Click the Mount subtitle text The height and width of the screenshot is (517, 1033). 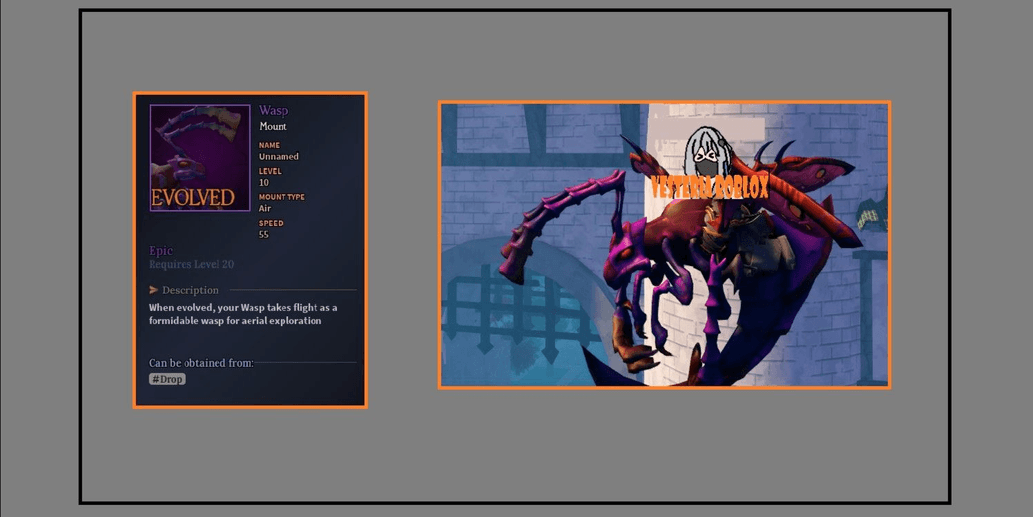coord(272,127)
